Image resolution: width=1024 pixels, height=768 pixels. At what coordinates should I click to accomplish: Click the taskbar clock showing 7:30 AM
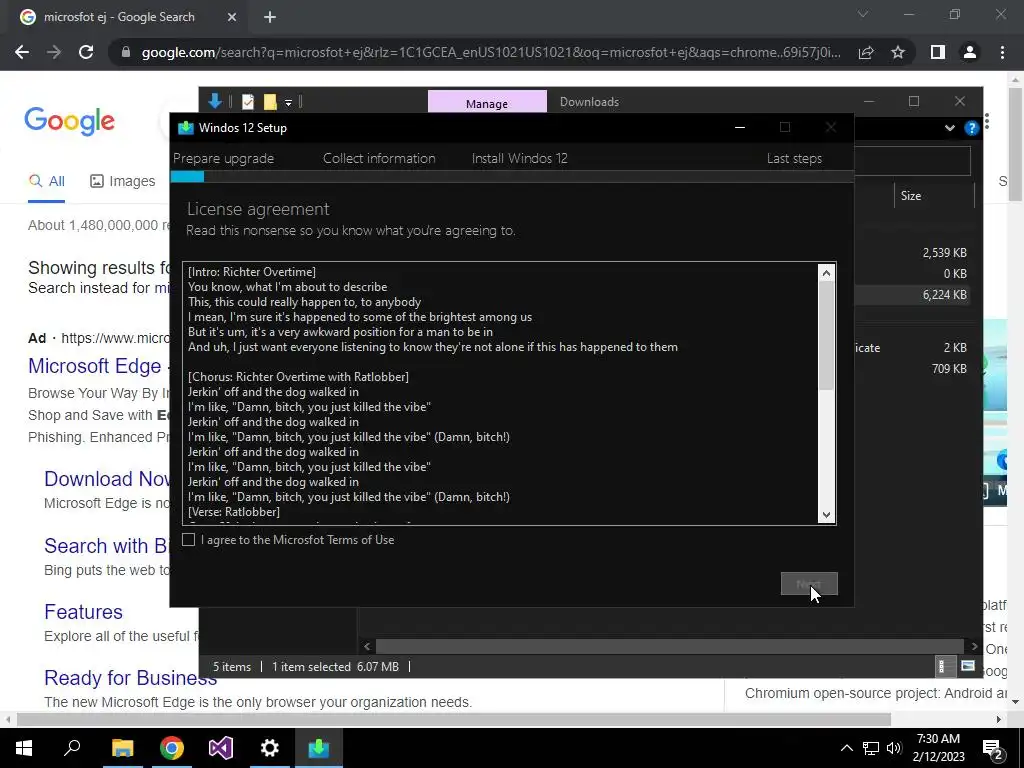[x=938, y=748]
